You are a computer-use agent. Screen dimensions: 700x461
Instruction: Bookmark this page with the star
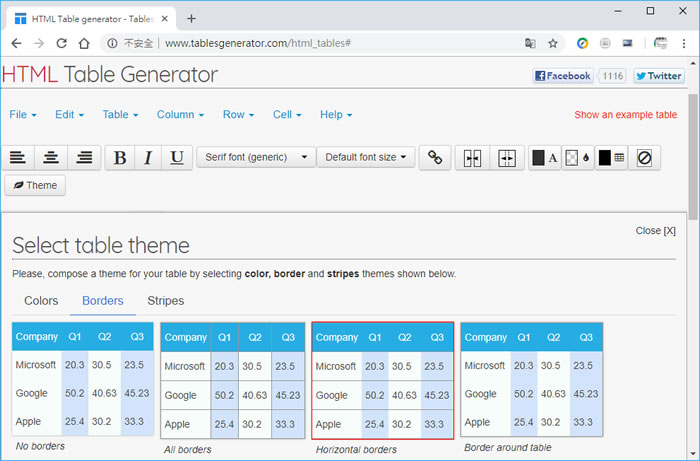coord(553,43)
